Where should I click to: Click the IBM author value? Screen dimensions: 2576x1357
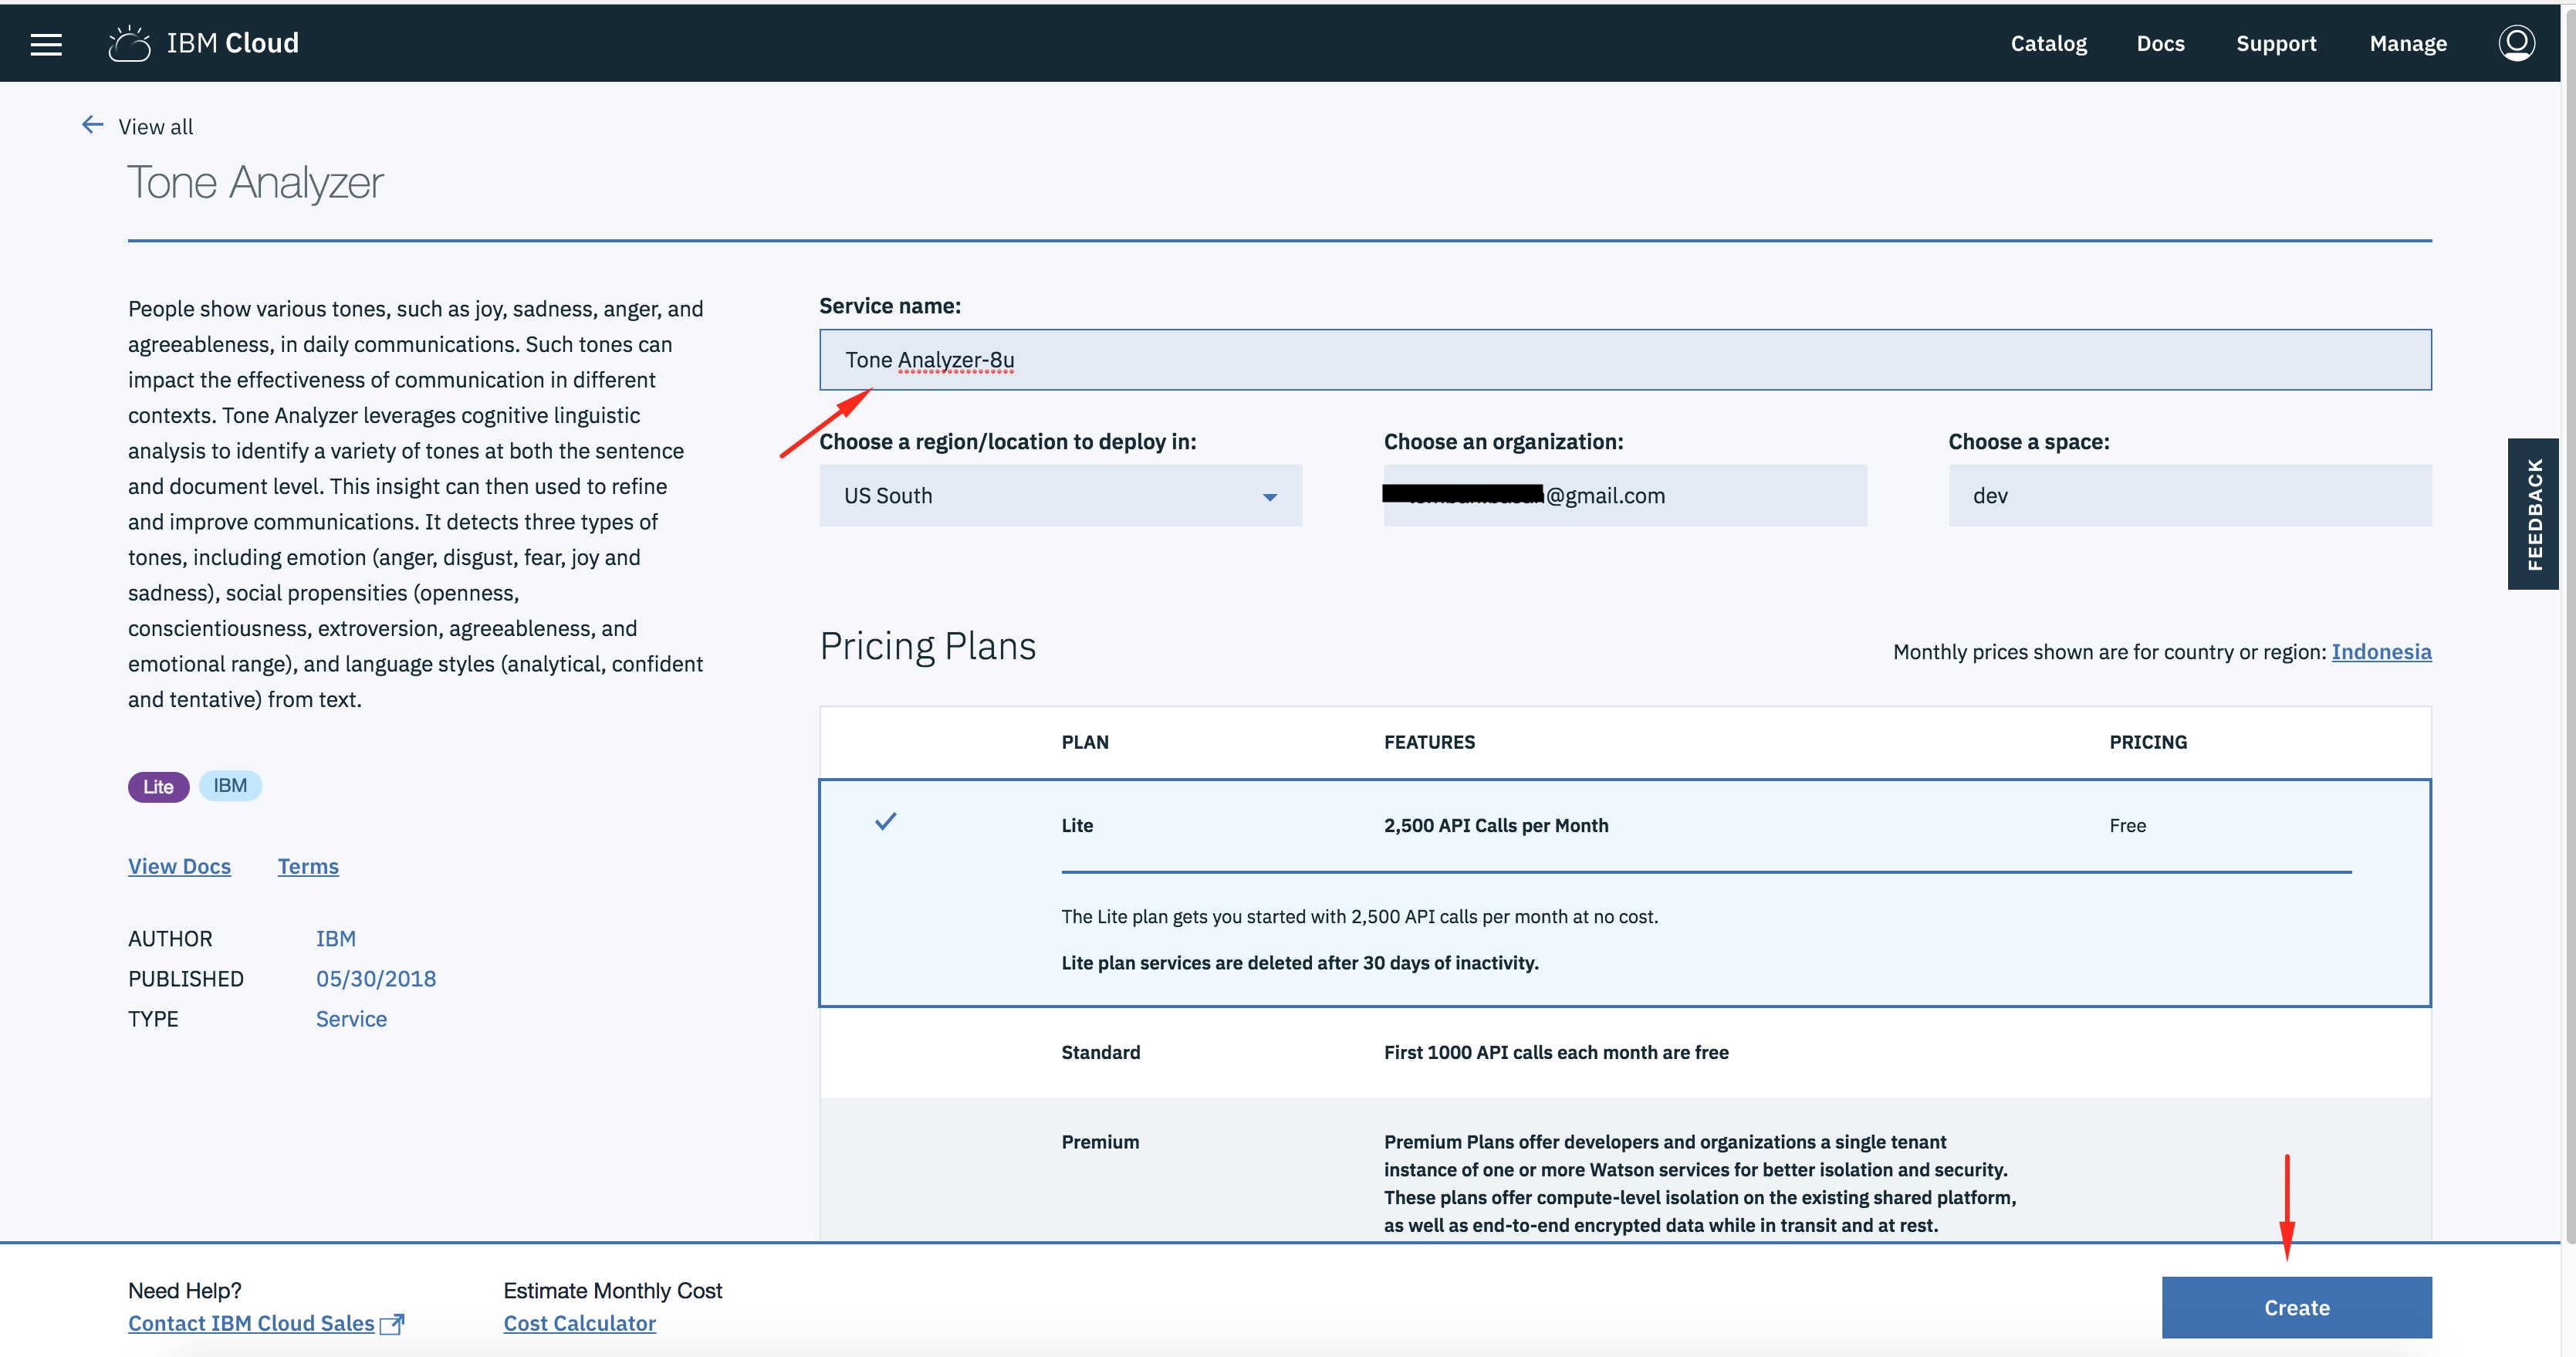click(336, 939)
